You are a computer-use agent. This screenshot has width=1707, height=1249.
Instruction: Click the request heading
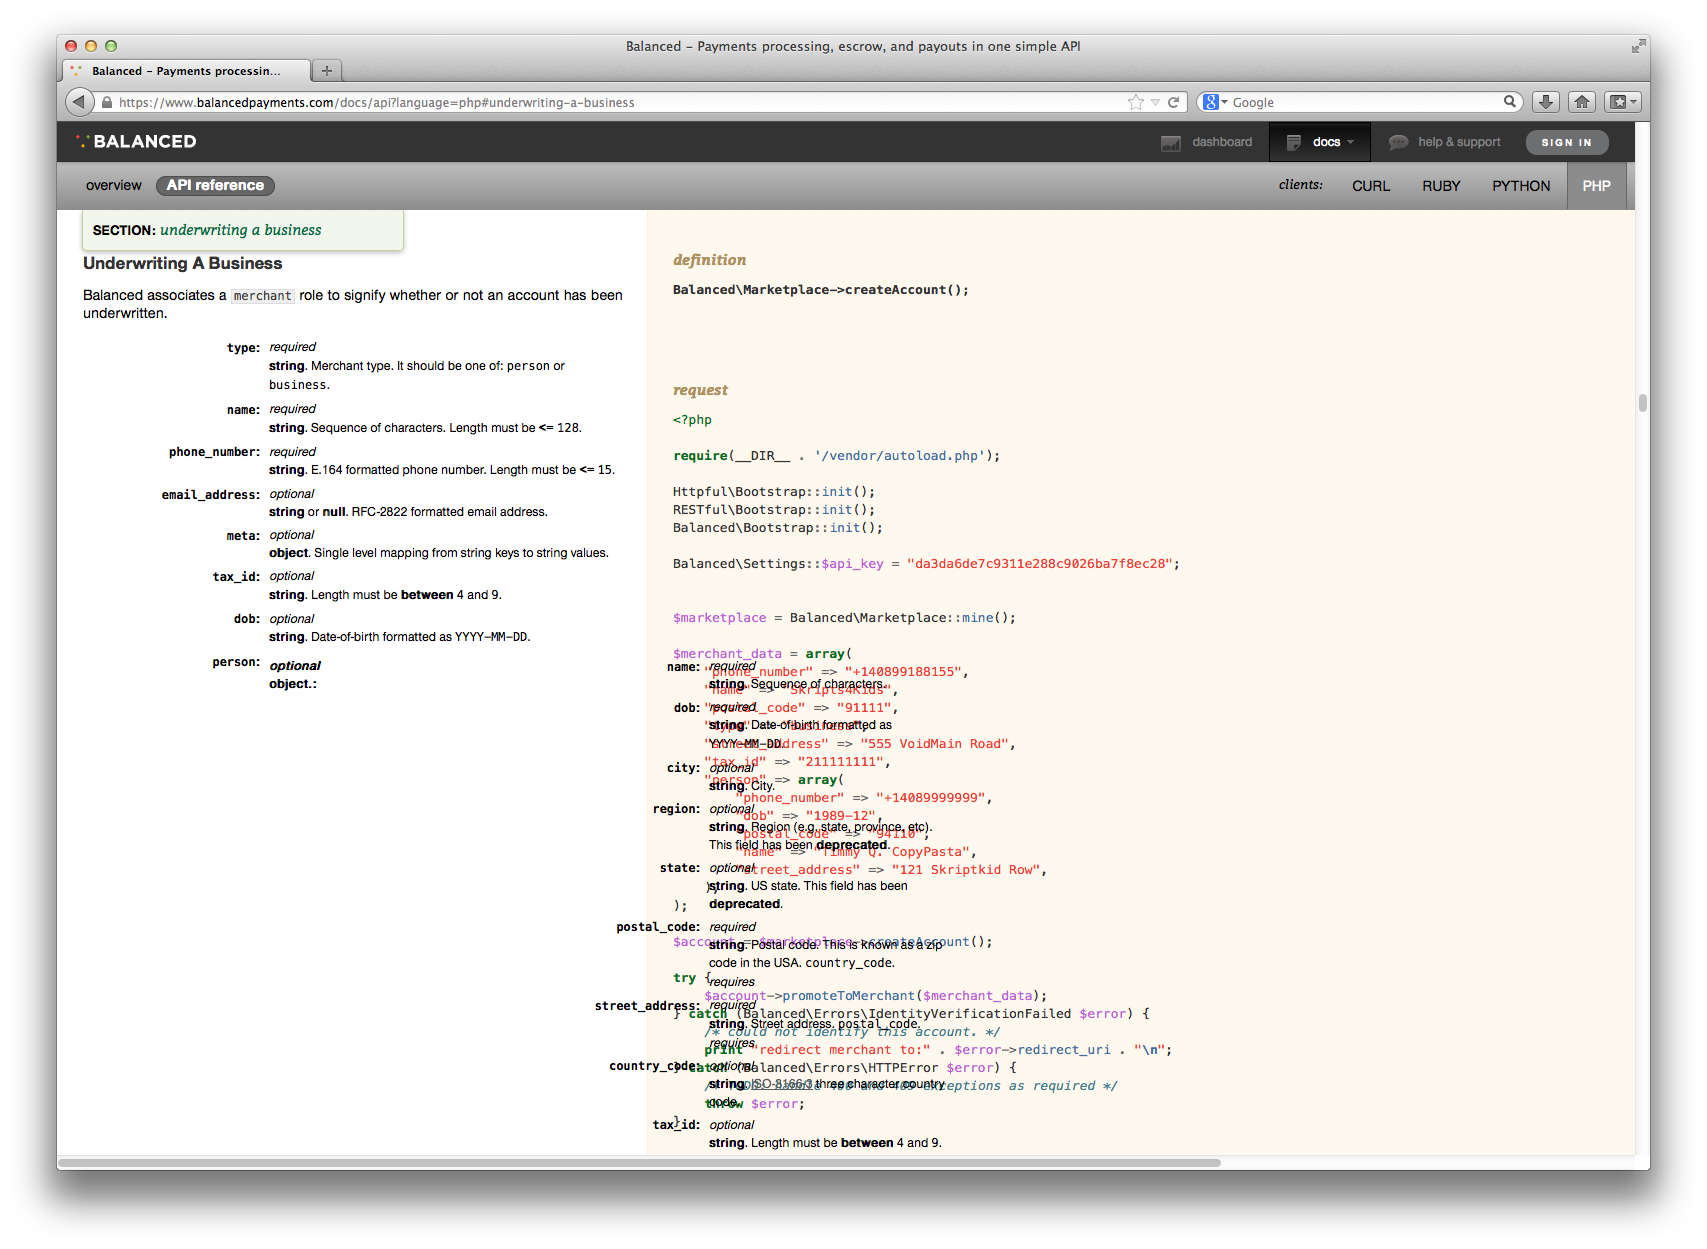pyautogui.click(x=700, y=390)
